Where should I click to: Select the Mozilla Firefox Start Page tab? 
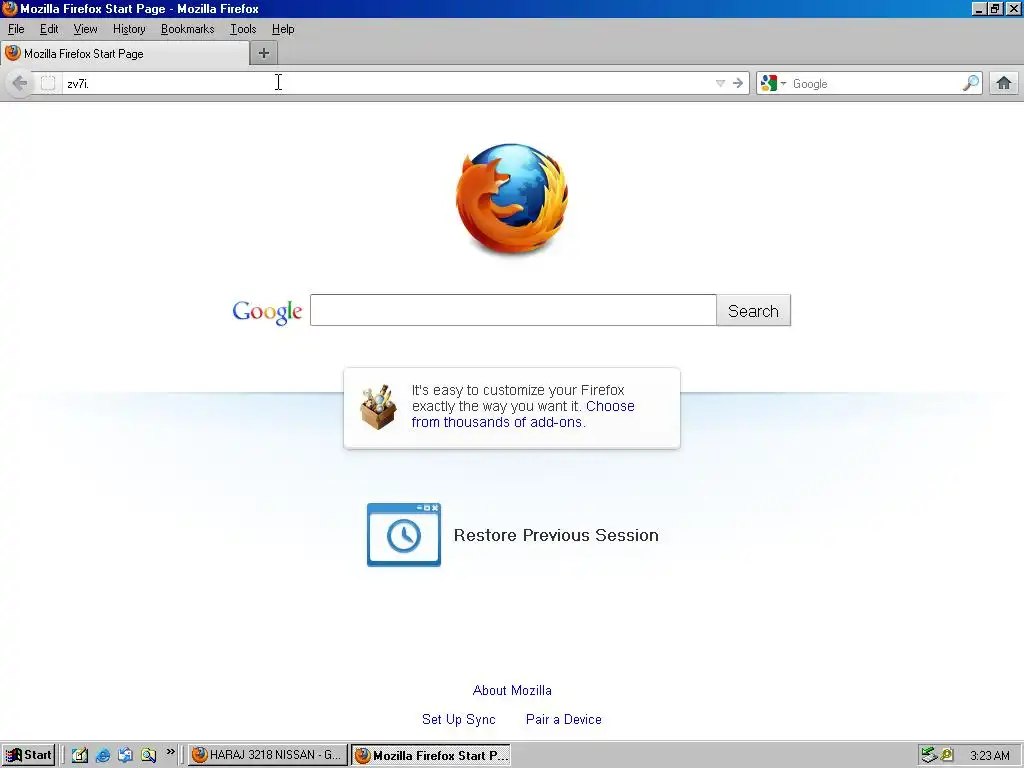coord(125,54)
